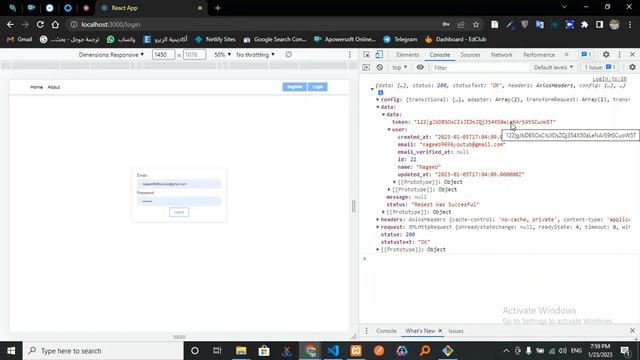Click the share page icon in address bar
This screenshot has width=640, height=360.
pos(461,24)
